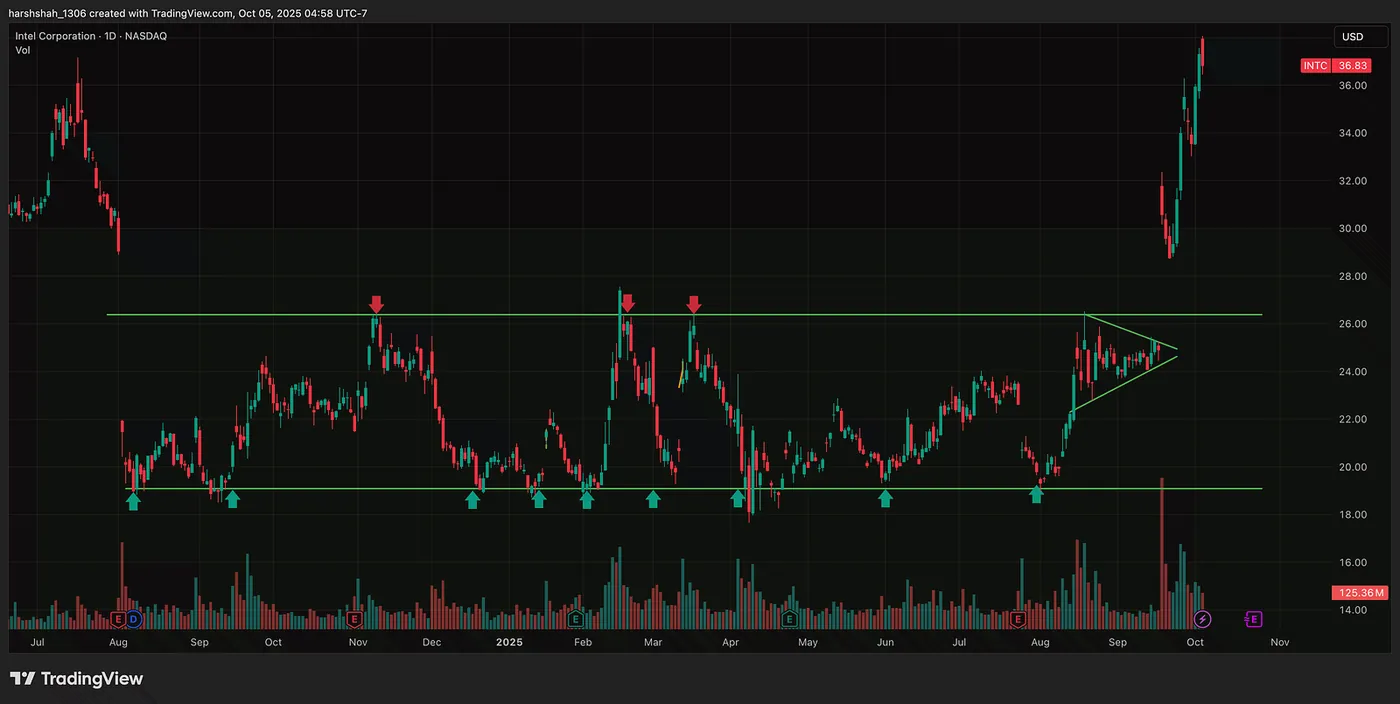Click the red INTC 36.83 price label

click(1337, 65)
